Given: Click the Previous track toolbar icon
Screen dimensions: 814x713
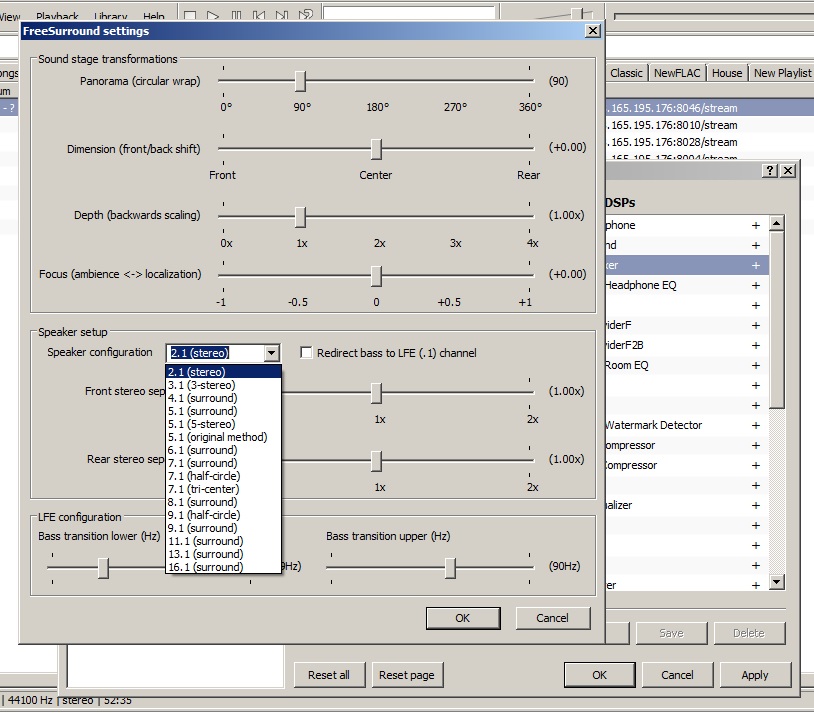Looking at the screenshot, I should tap(259, 16).
